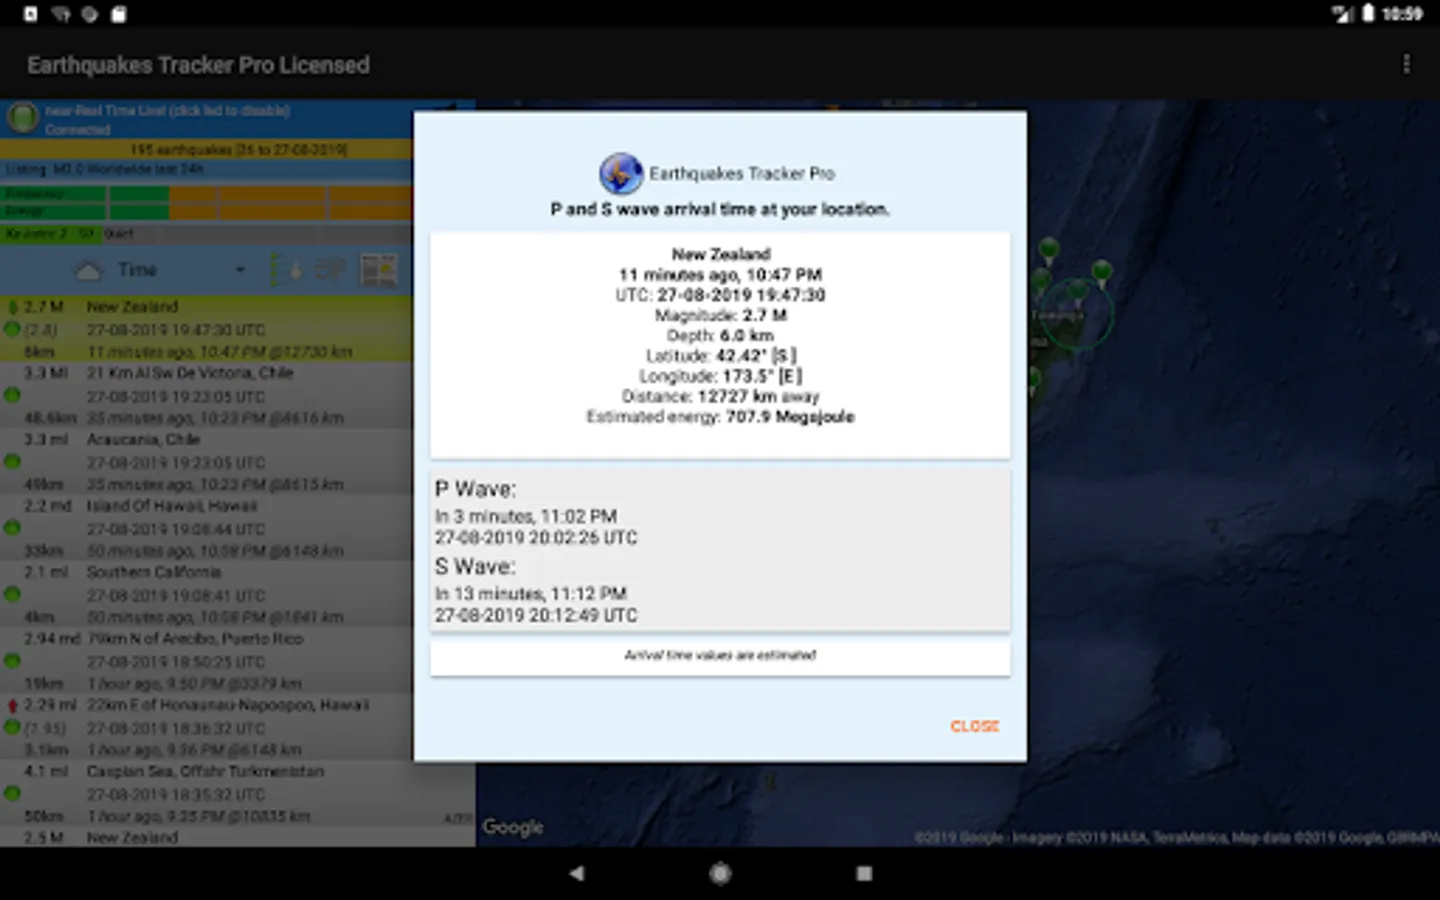Open the three-dot overflow menu
Viewport: 1440px width, 900px height.
pos(1406,65)
